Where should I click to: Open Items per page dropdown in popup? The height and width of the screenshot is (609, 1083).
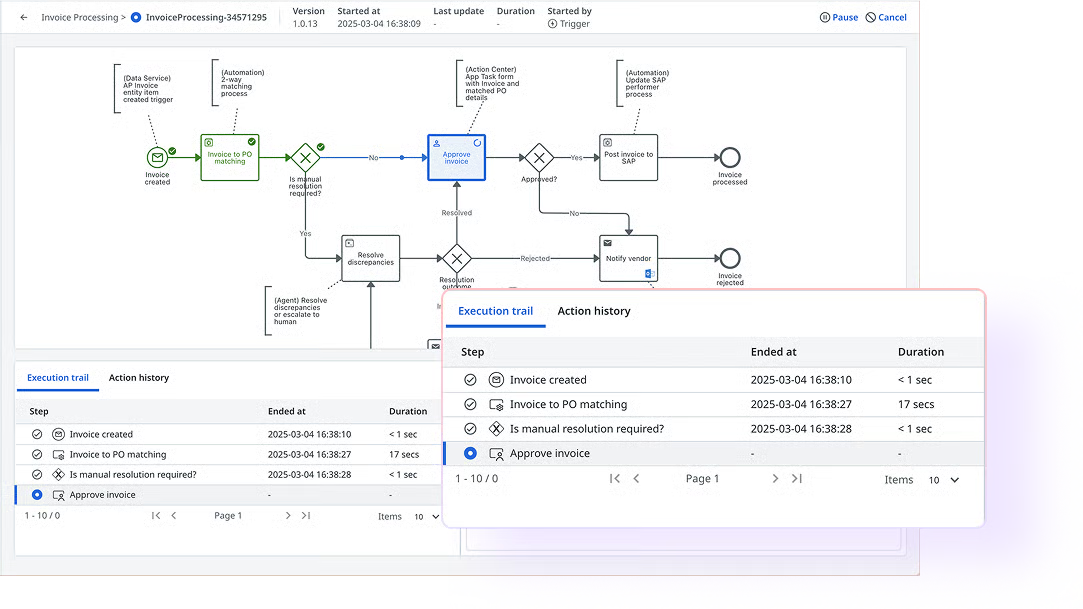[943, 480]
